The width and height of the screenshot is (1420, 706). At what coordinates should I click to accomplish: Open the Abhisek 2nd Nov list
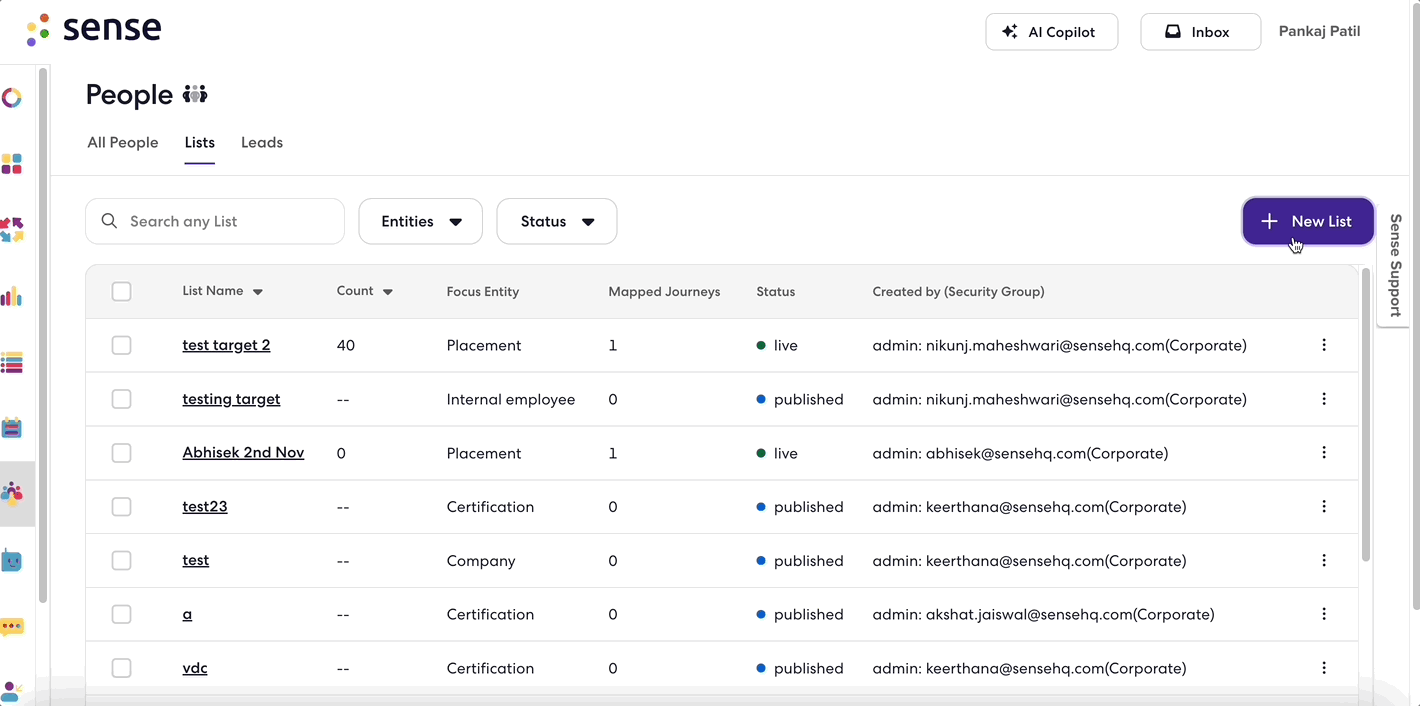(243, 453)
